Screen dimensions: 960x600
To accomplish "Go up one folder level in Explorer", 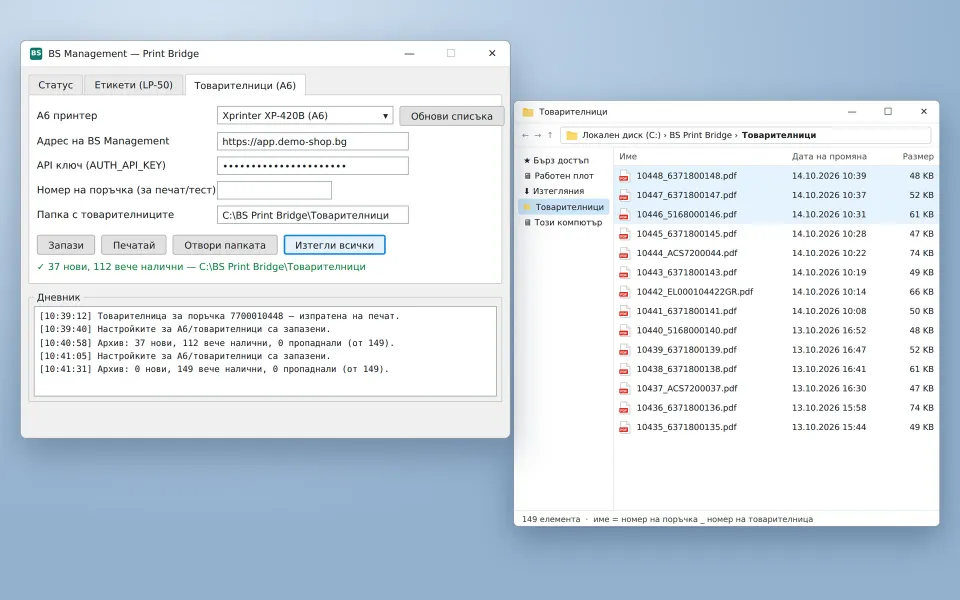I will pos(550,135).
